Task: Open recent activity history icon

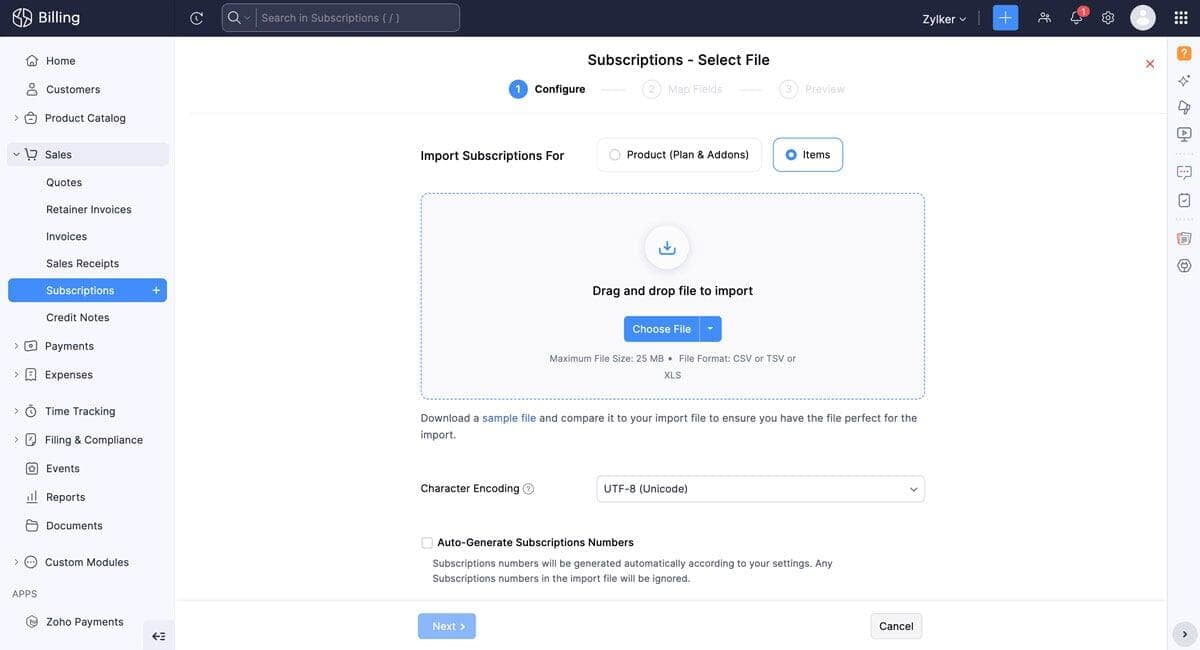Action: point(197,18)
